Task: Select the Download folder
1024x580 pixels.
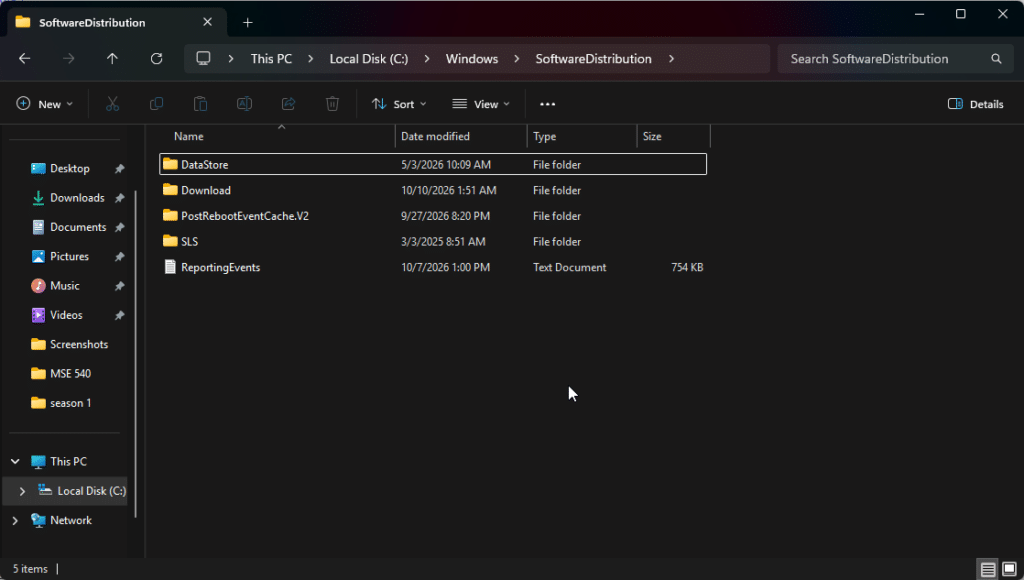Action: point(433,190)
